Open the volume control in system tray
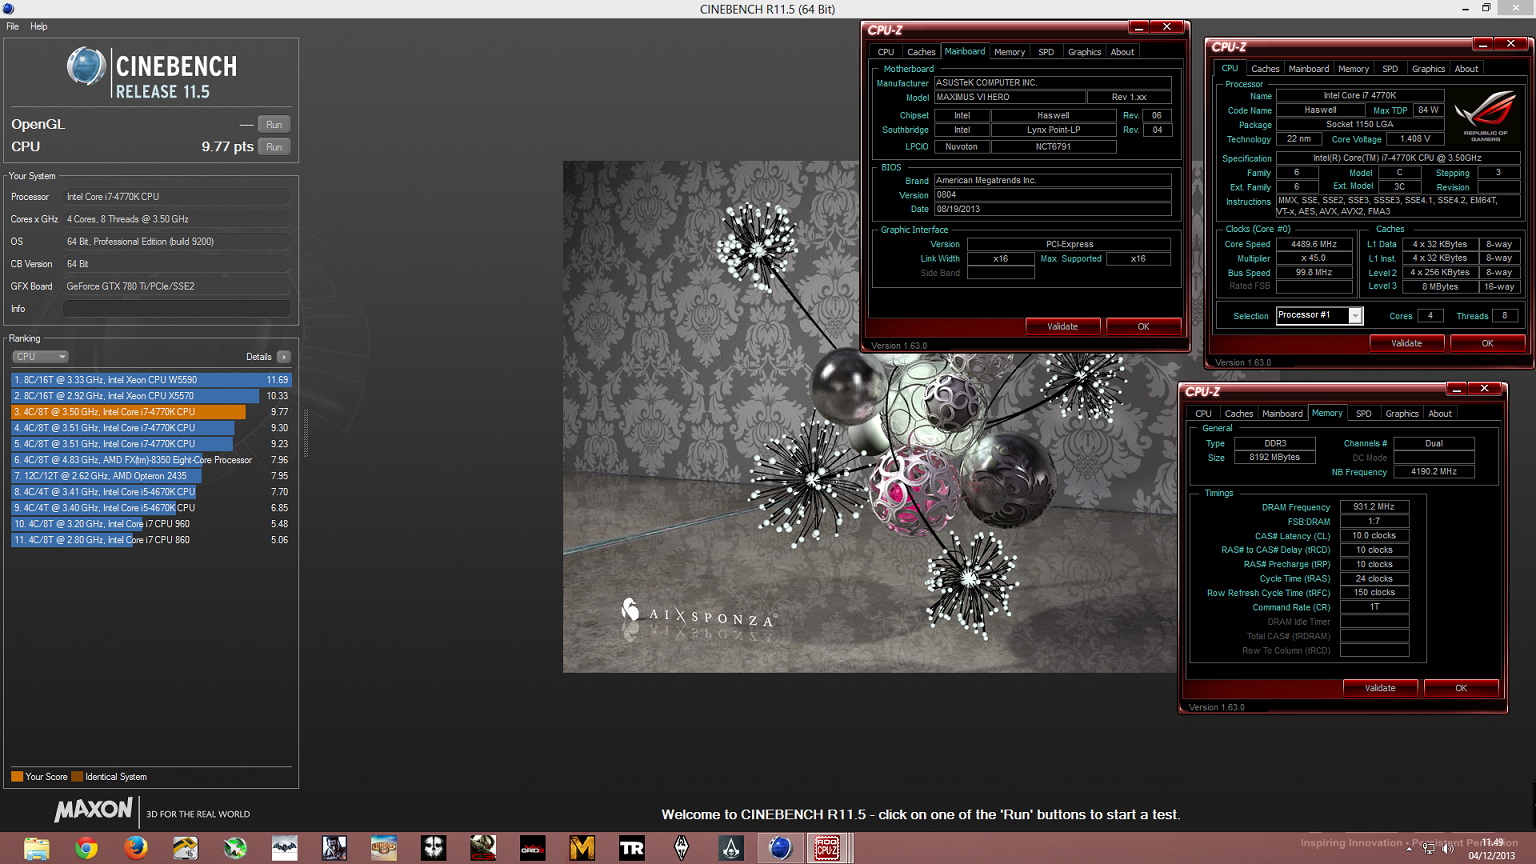Viewport: 1536px width, 864px height. click(x=1447, y=848)
